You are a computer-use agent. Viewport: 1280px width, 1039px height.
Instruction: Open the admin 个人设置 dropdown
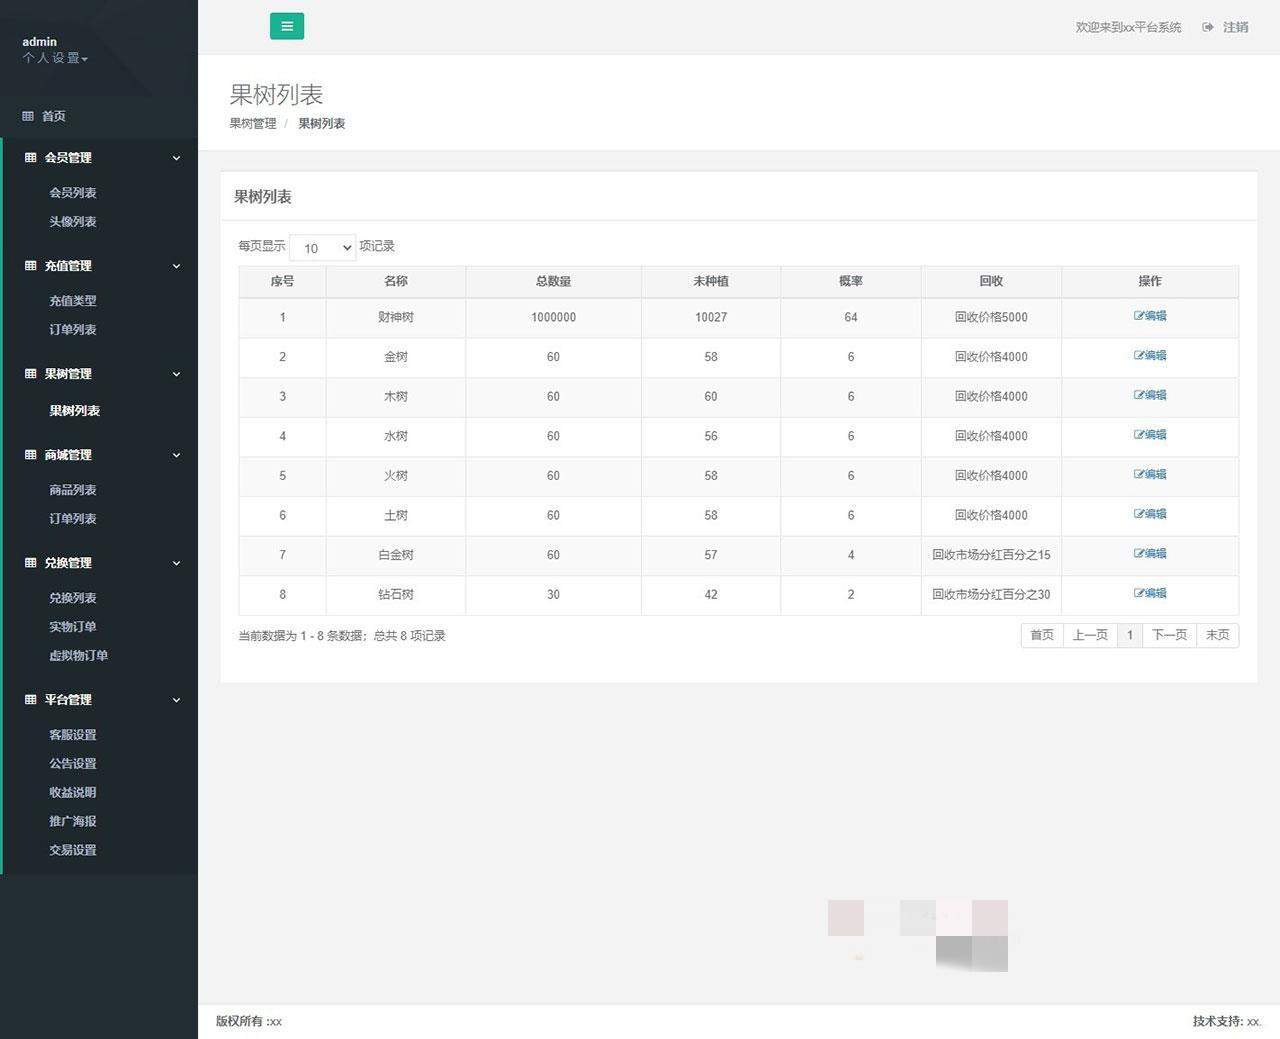(56, 58)
